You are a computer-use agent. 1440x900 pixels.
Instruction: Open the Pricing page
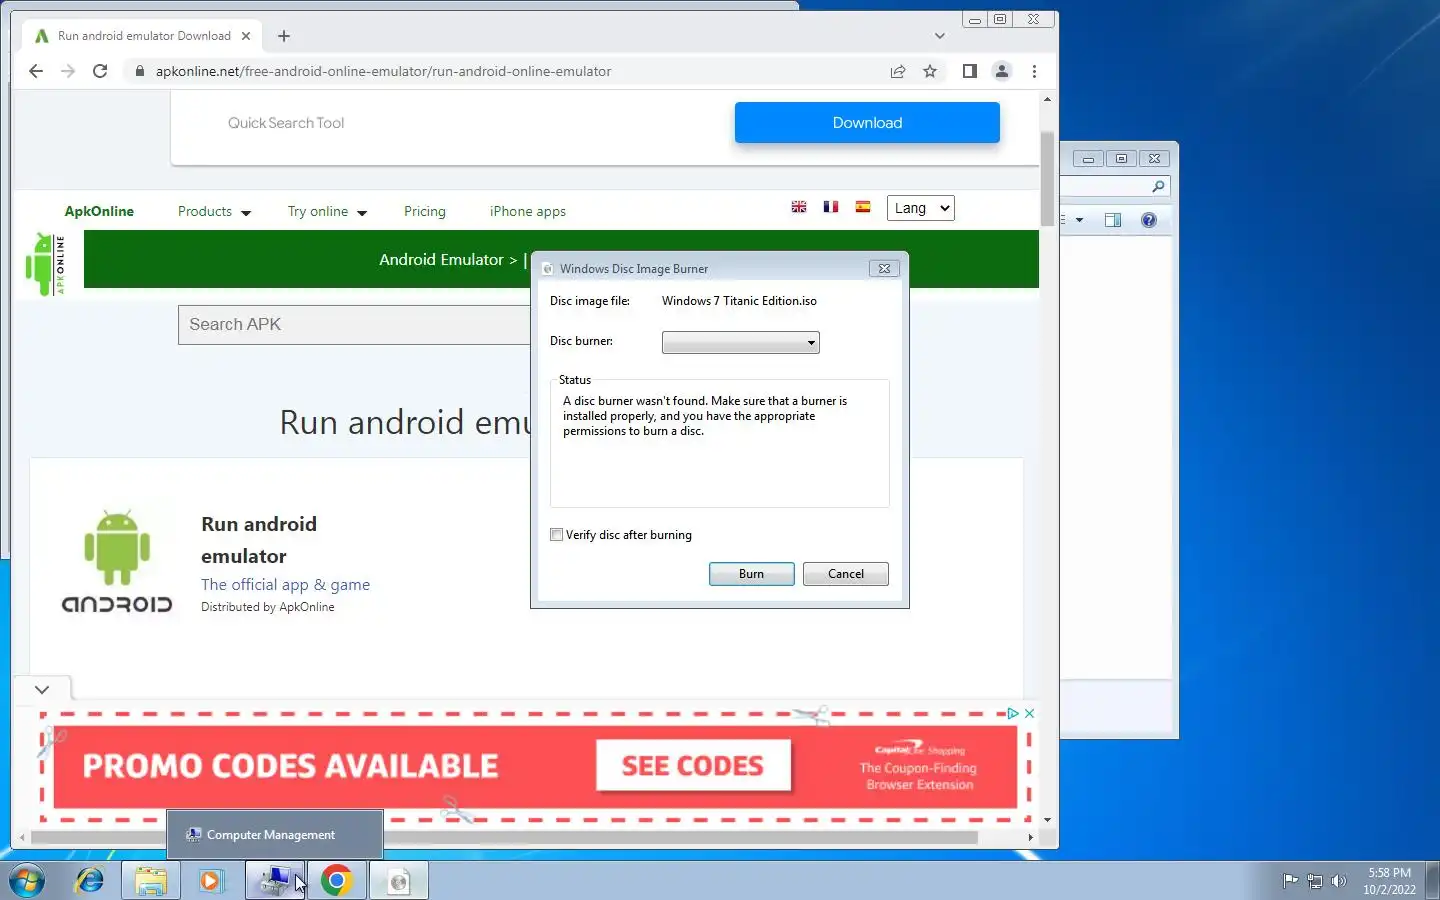(x=425, y=211)
